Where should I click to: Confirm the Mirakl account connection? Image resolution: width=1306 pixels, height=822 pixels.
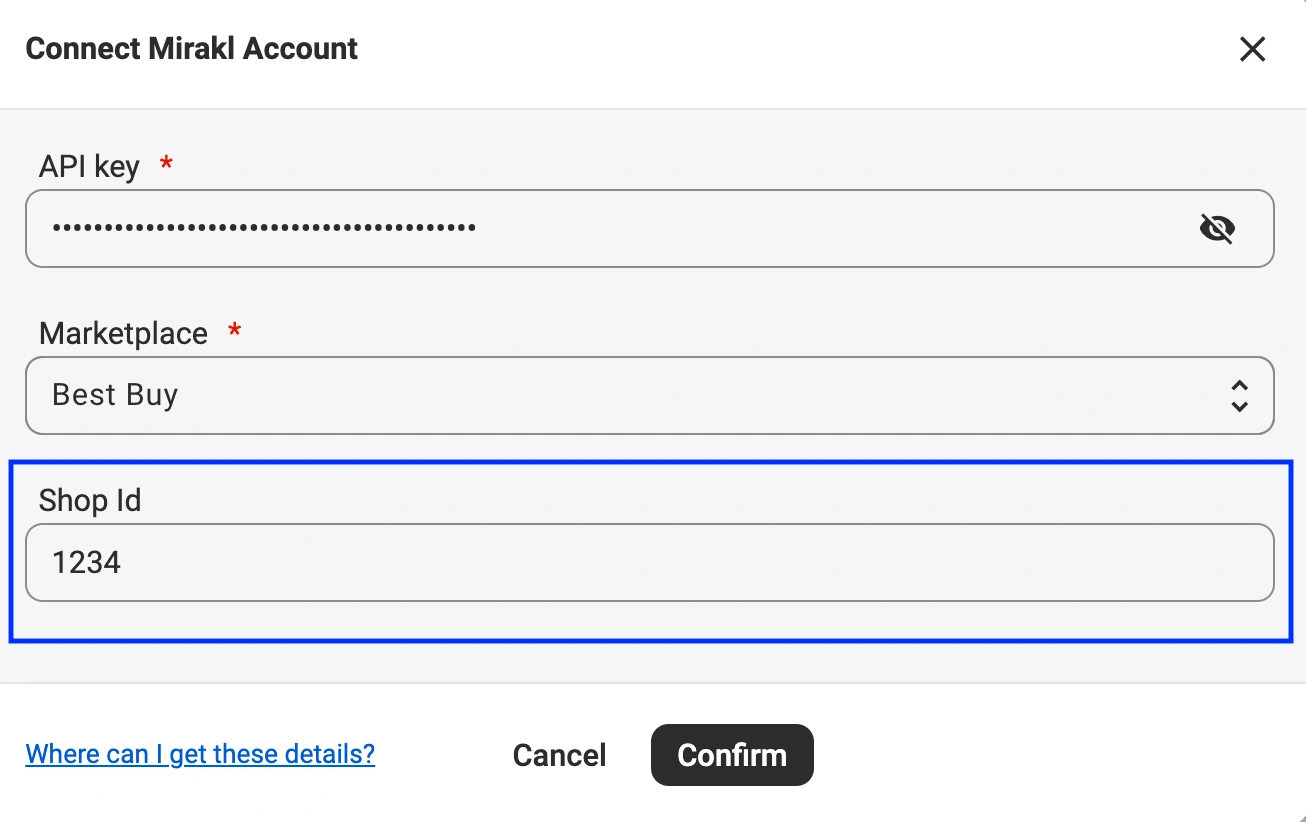click(x=732, y=755)
